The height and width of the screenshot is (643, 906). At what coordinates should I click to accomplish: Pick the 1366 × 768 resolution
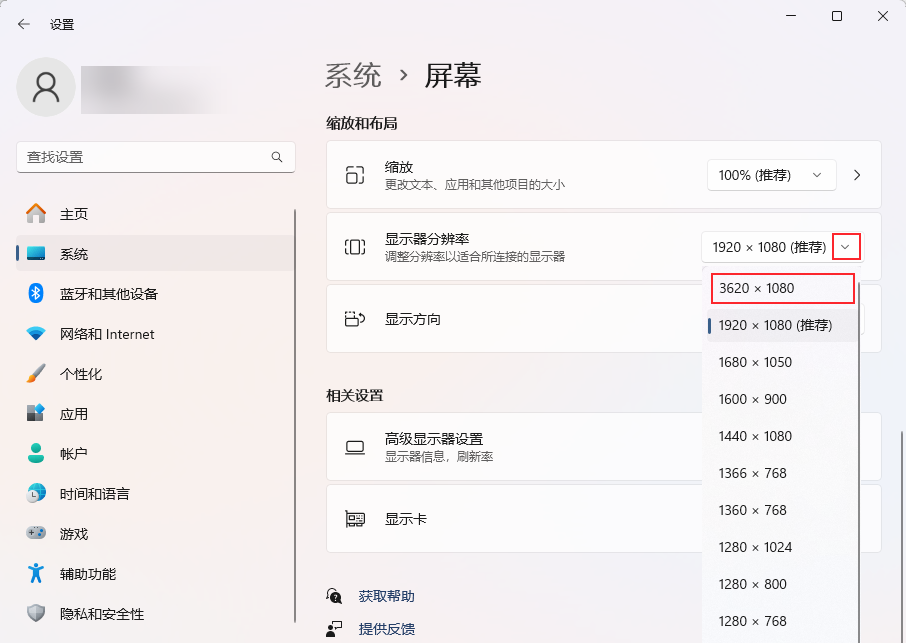tap(753, 473)
